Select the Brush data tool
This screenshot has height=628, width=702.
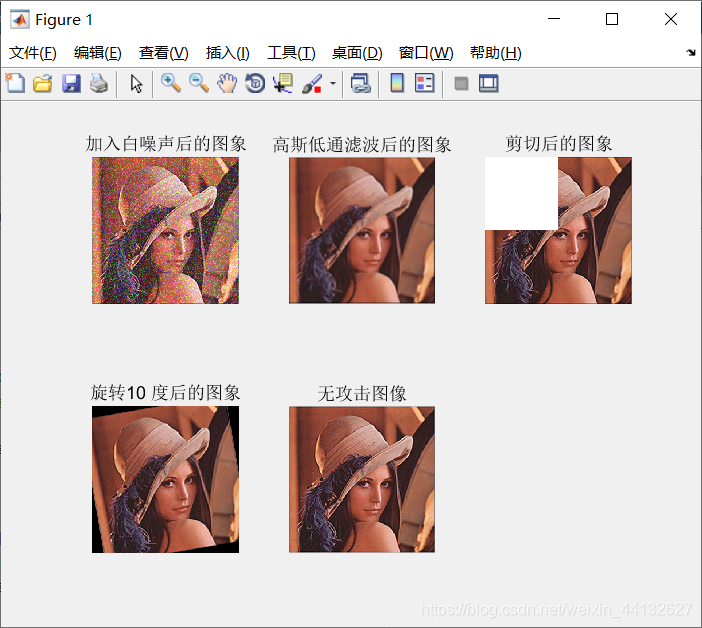tap(312, 83)
